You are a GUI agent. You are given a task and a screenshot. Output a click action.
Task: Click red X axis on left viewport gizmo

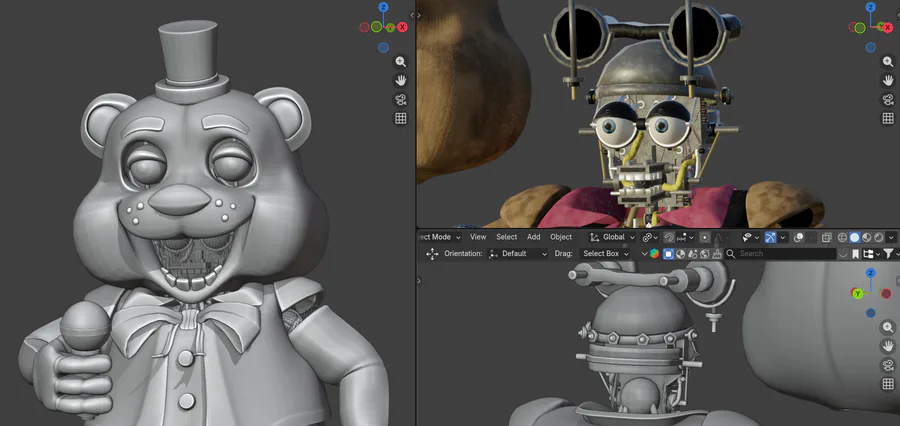pyautogui.click(x=402, y=27)
